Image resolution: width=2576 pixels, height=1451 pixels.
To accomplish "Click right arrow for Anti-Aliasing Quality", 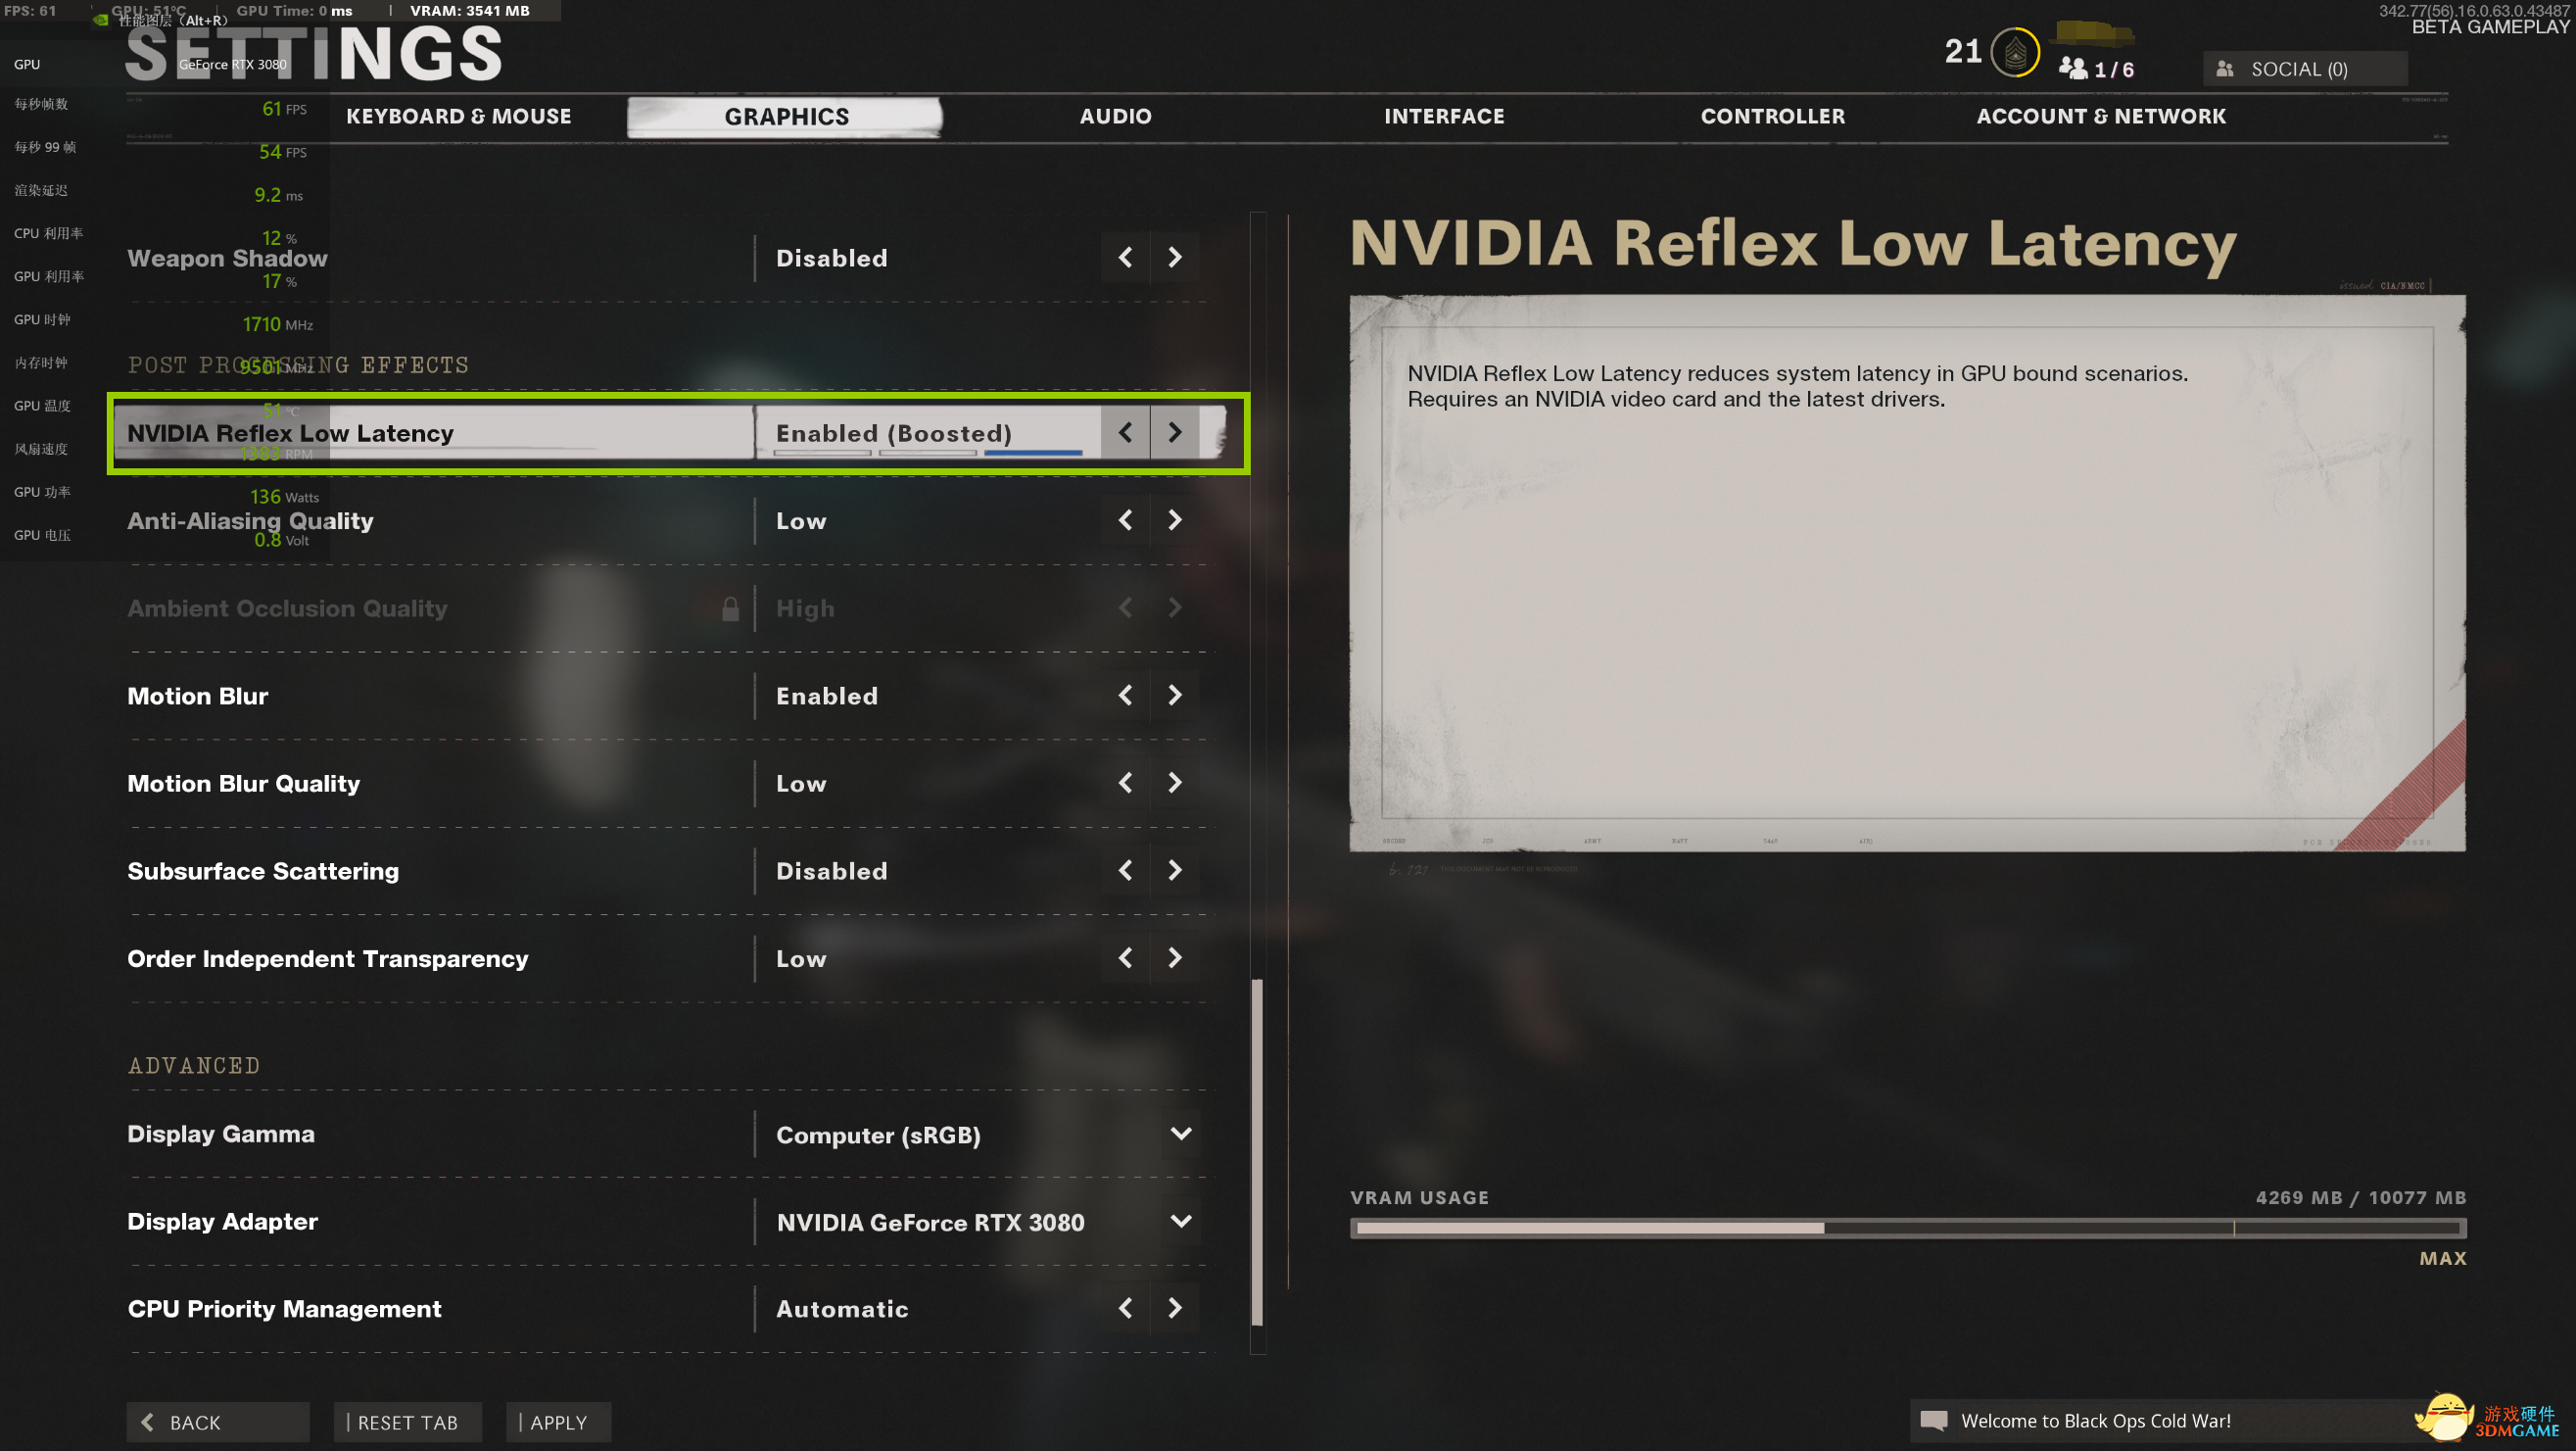I will point(1175,520).
